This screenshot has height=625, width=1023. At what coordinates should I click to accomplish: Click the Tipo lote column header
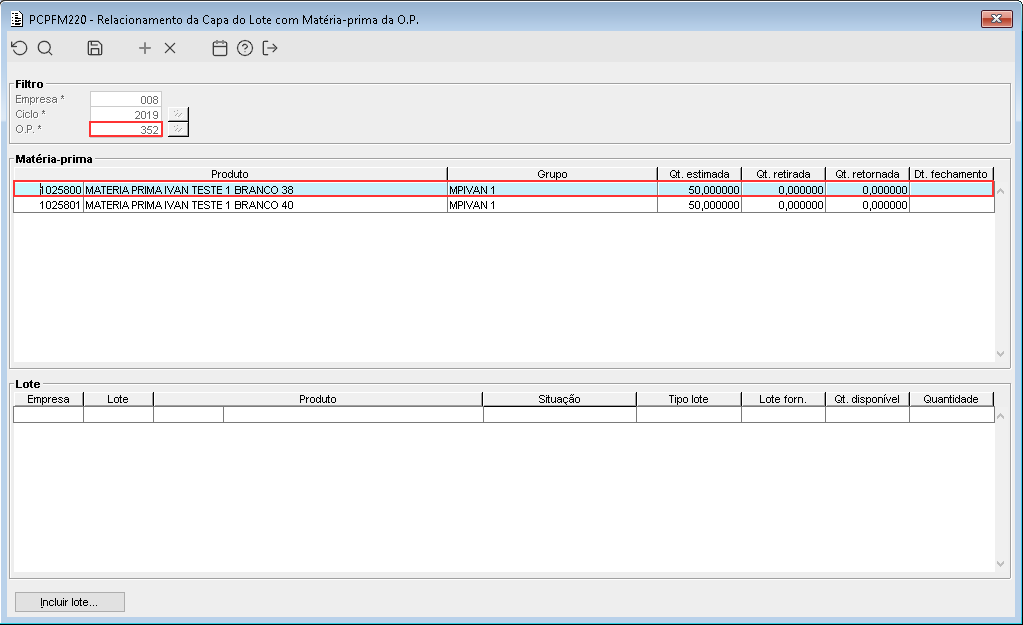click(688, 399)
